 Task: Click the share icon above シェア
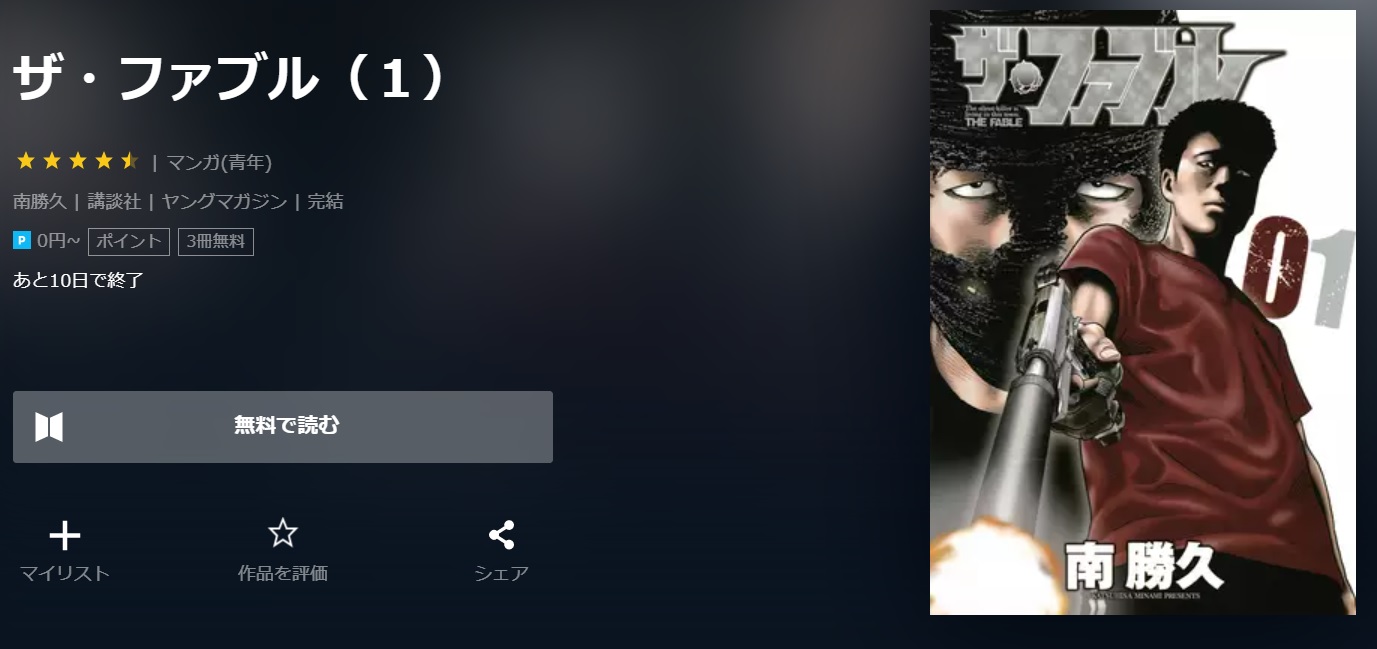501,535
